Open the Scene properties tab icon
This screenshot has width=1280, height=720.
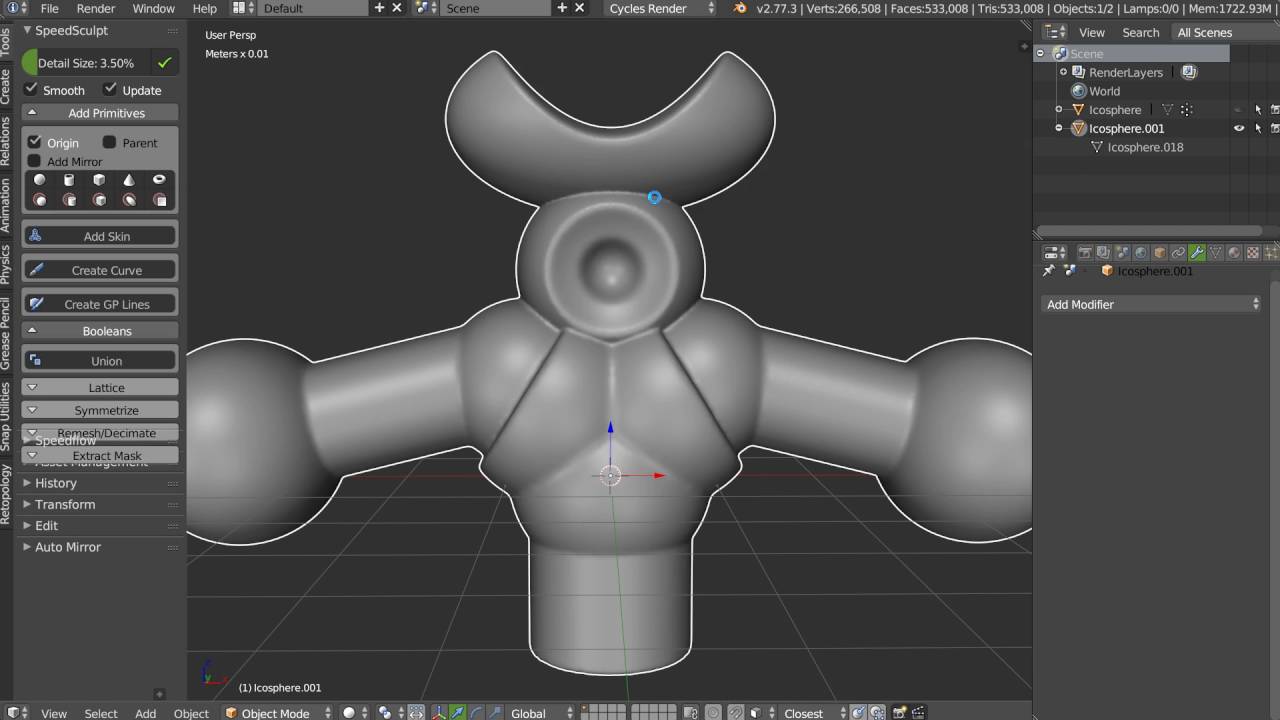[1122, 253]
